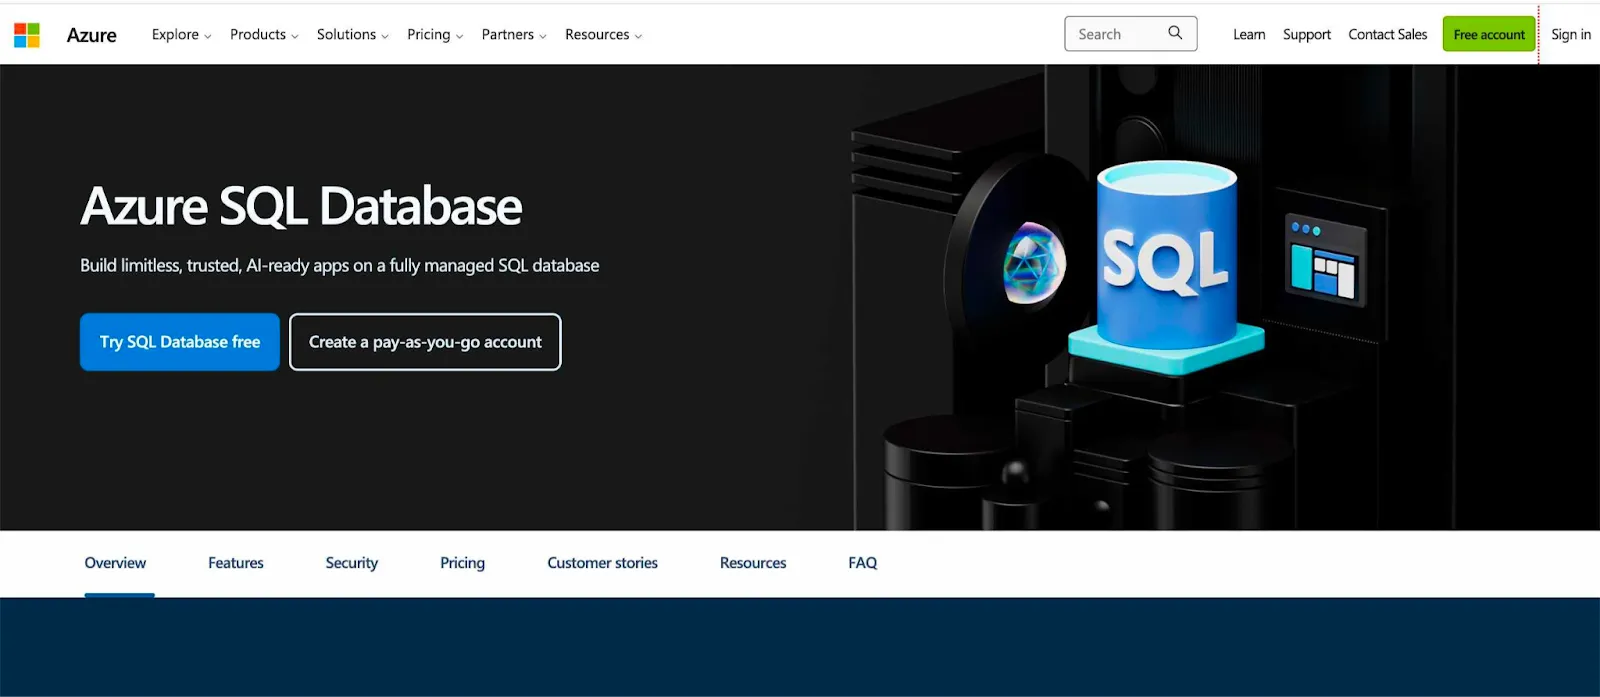
Task: Jump to the FAQ tab
Action: (863, 563)
